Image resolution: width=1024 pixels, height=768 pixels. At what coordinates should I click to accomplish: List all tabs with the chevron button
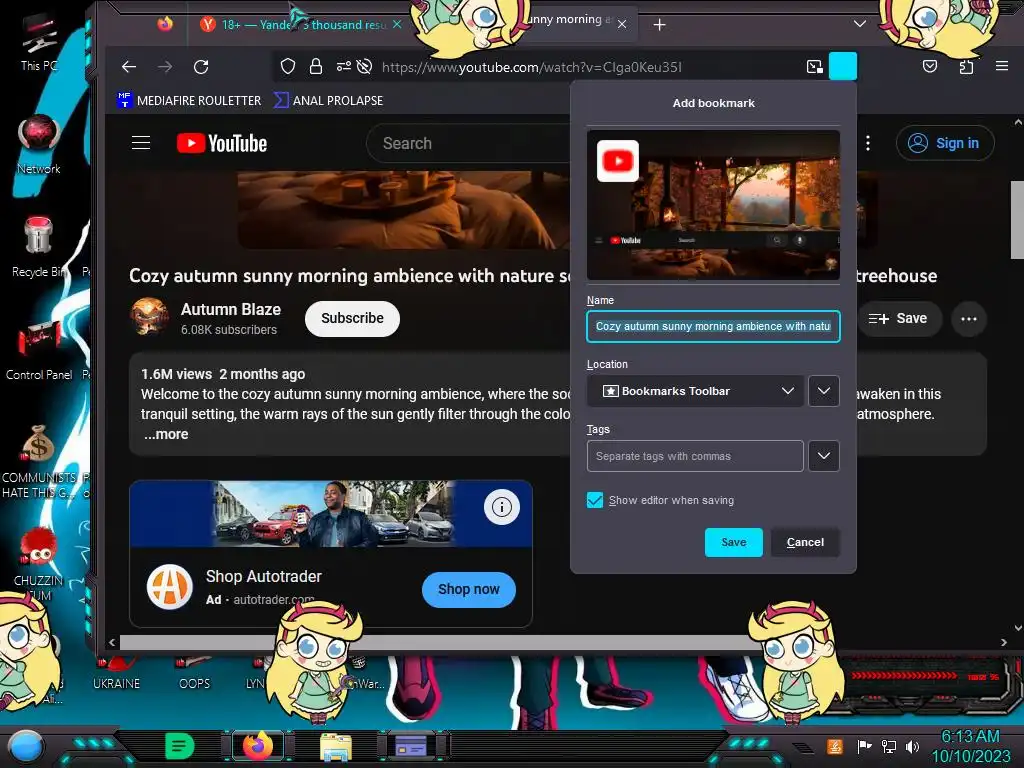860,24
